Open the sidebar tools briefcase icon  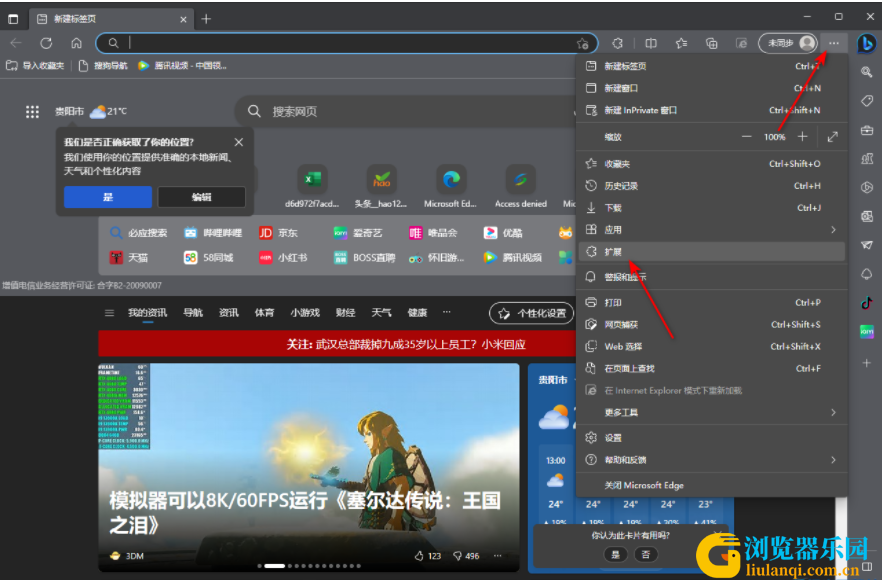tap(867, 131)
